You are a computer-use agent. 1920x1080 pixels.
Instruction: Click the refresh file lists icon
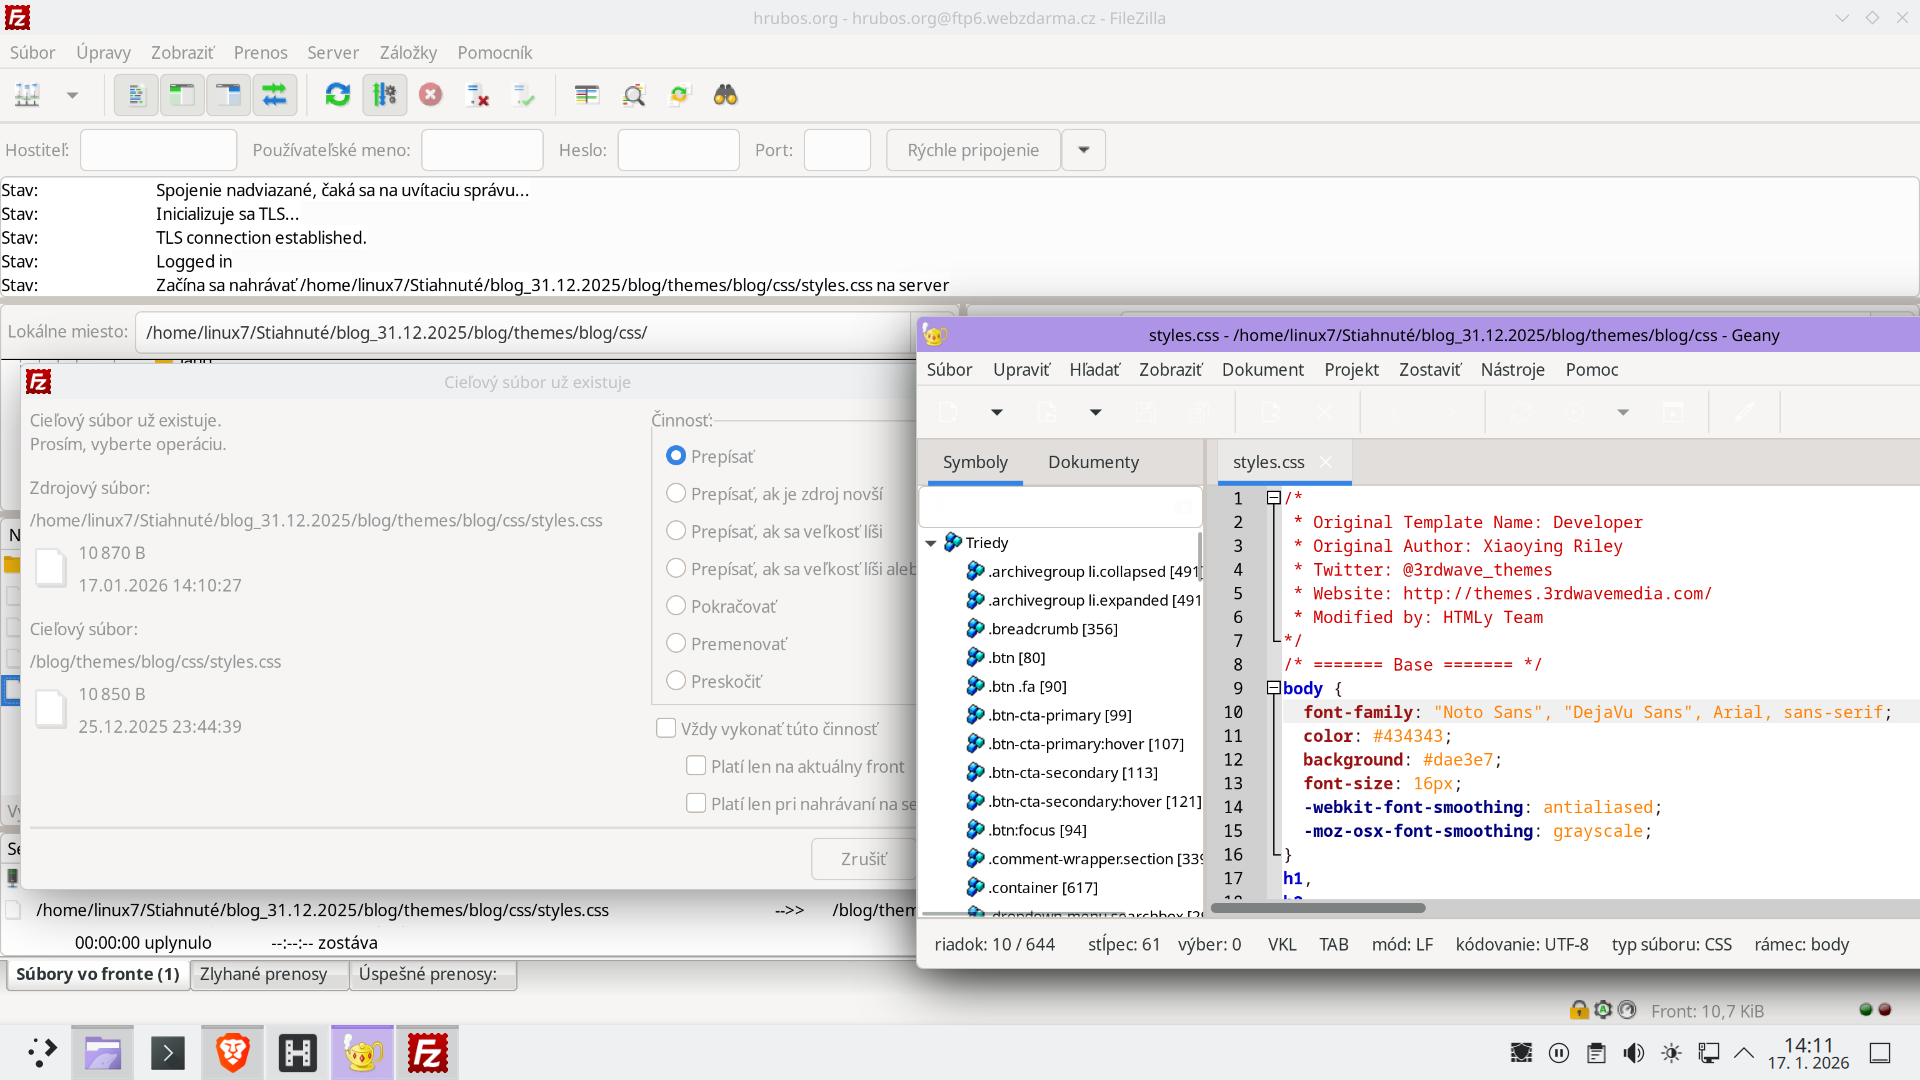pyautogui.click(x=338, y=95)
